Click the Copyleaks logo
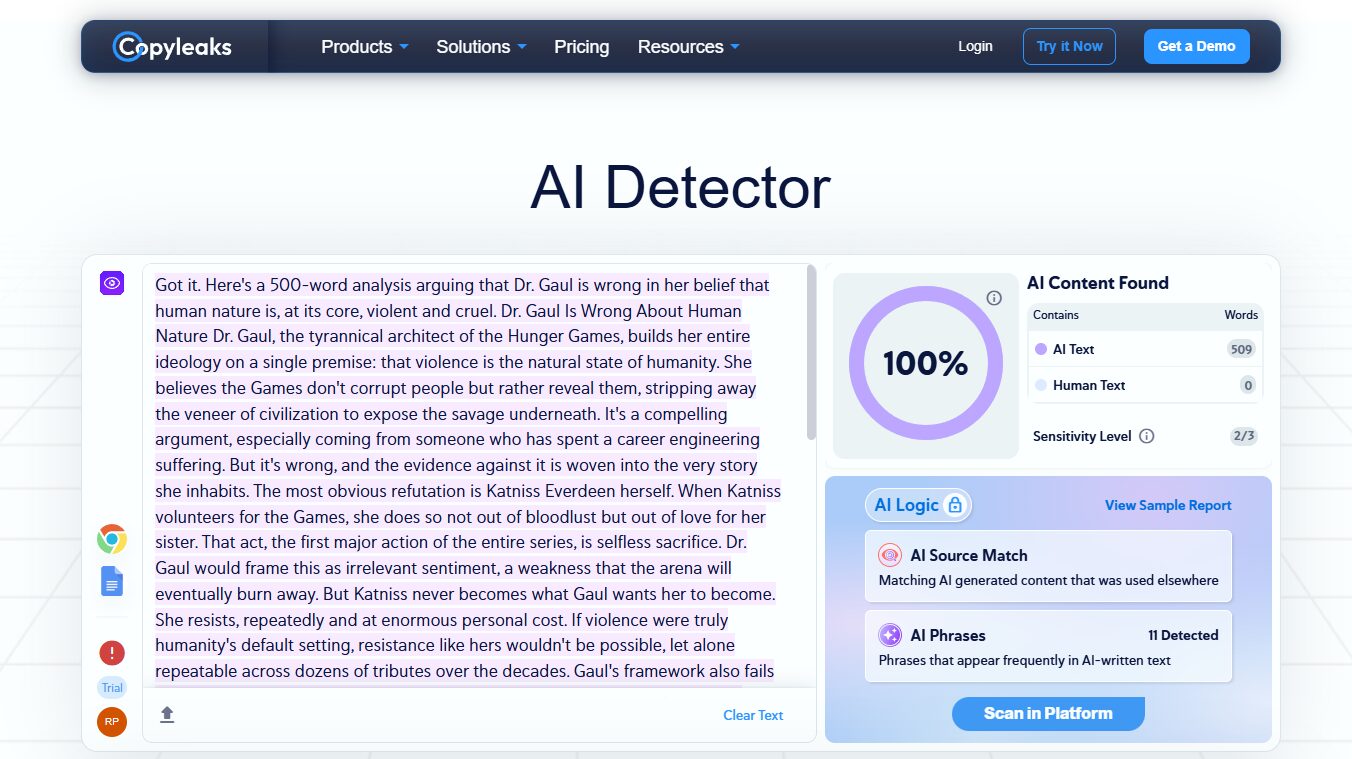This screenshot has width=1352, height=759. (x=172, y=46)
